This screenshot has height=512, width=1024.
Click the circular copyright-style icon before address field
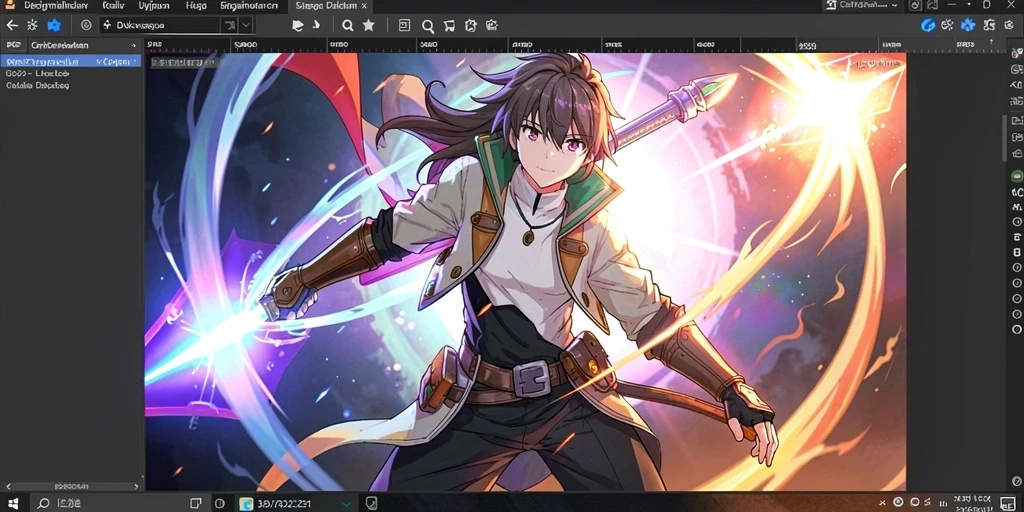click(x=86, y=25)
